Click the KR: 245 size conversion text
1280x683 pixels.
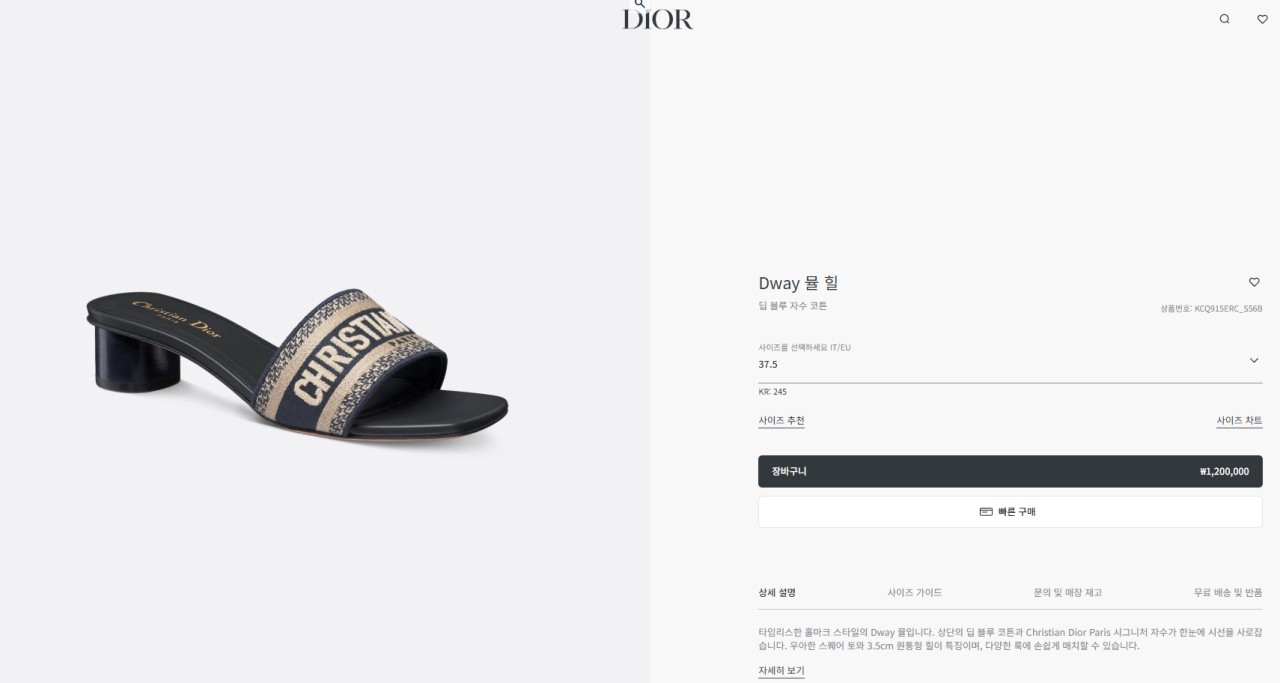tap(772, 392)
